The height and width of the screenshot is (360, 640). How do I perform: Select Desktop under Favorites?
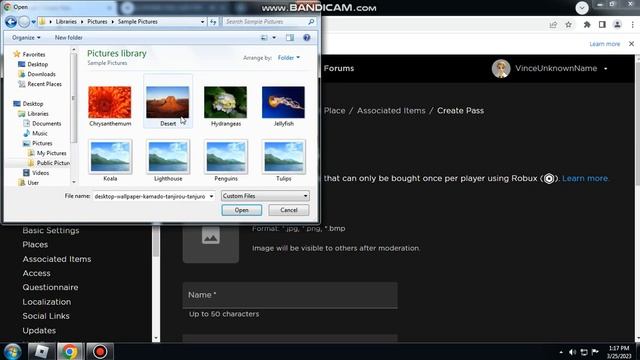38,64
